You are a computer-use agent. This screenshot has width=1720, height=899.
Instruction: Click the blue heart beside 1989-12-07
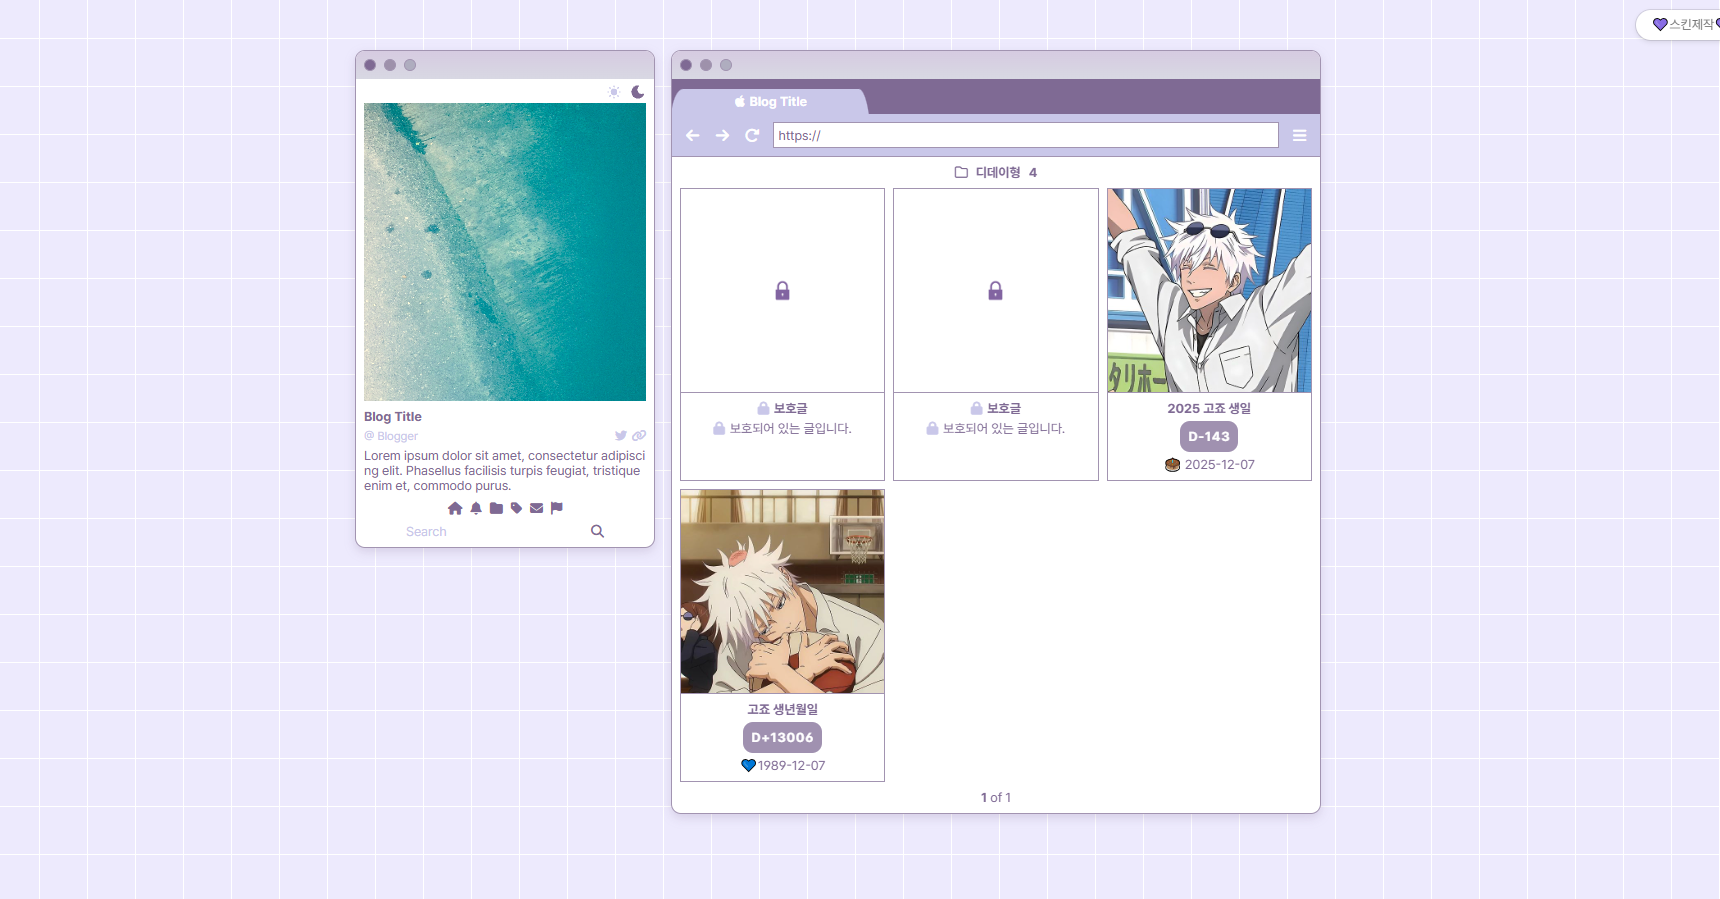click(748, 766)
